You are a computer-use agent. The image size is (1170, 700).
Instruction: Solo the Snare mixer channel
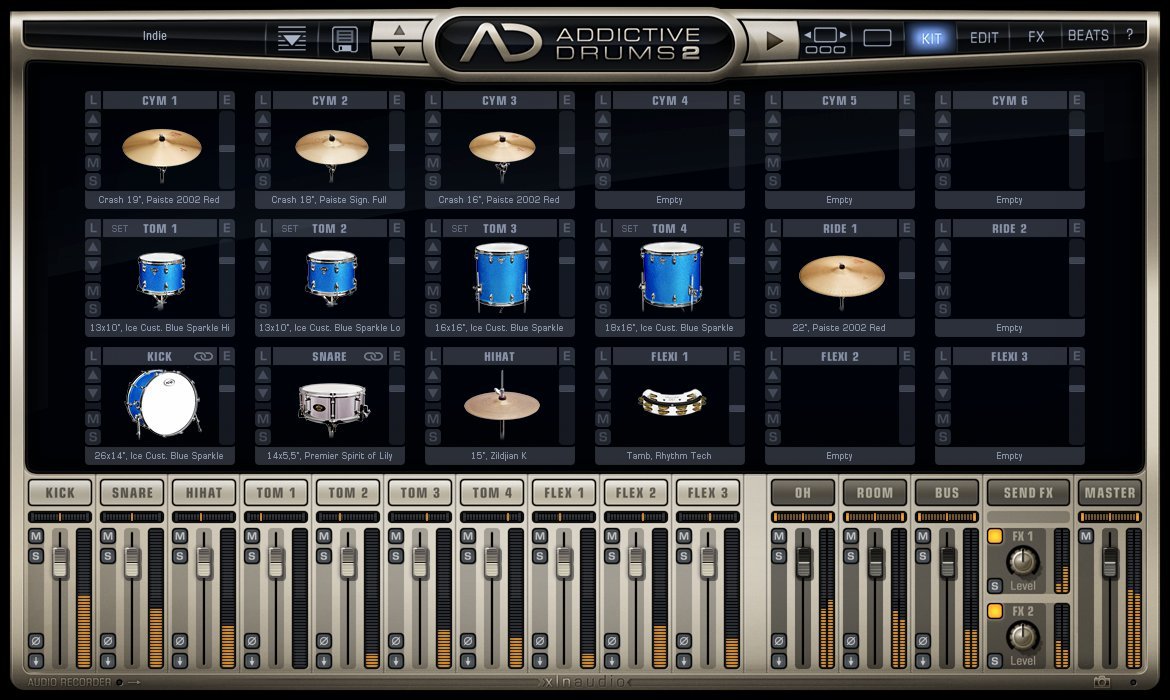(108, 556)
